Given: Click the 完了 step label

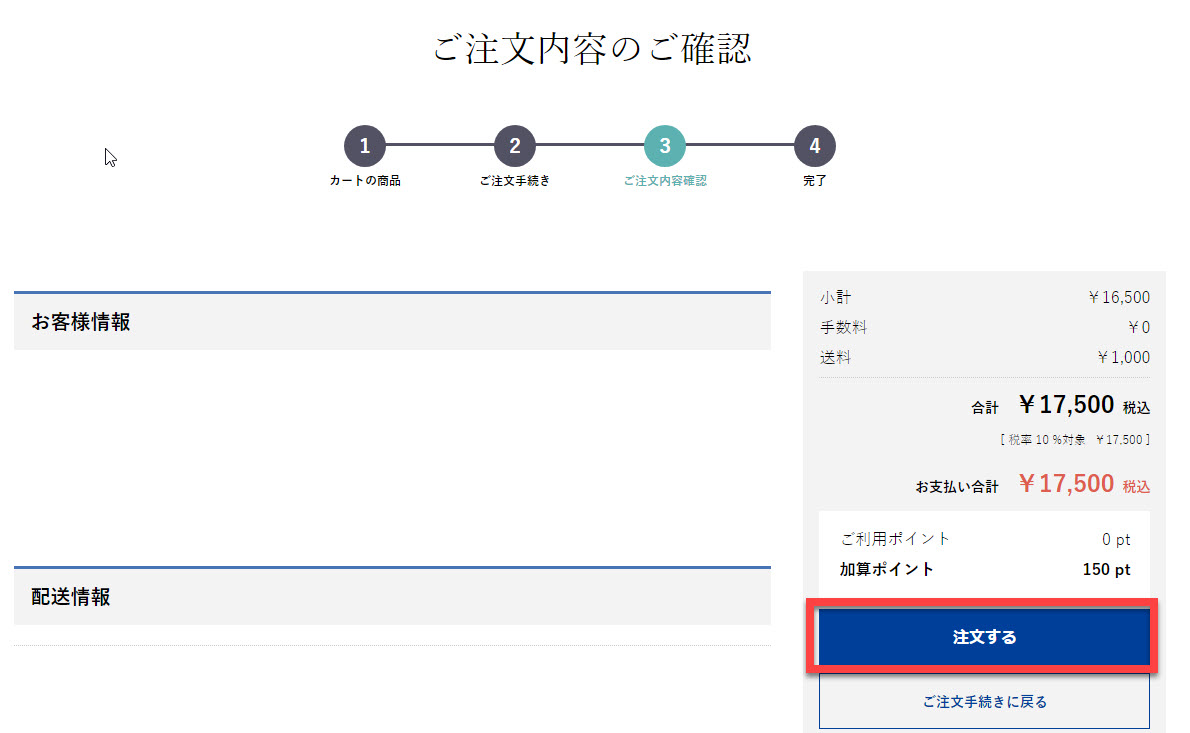Looking at the screenshot, I should point(814,181).
